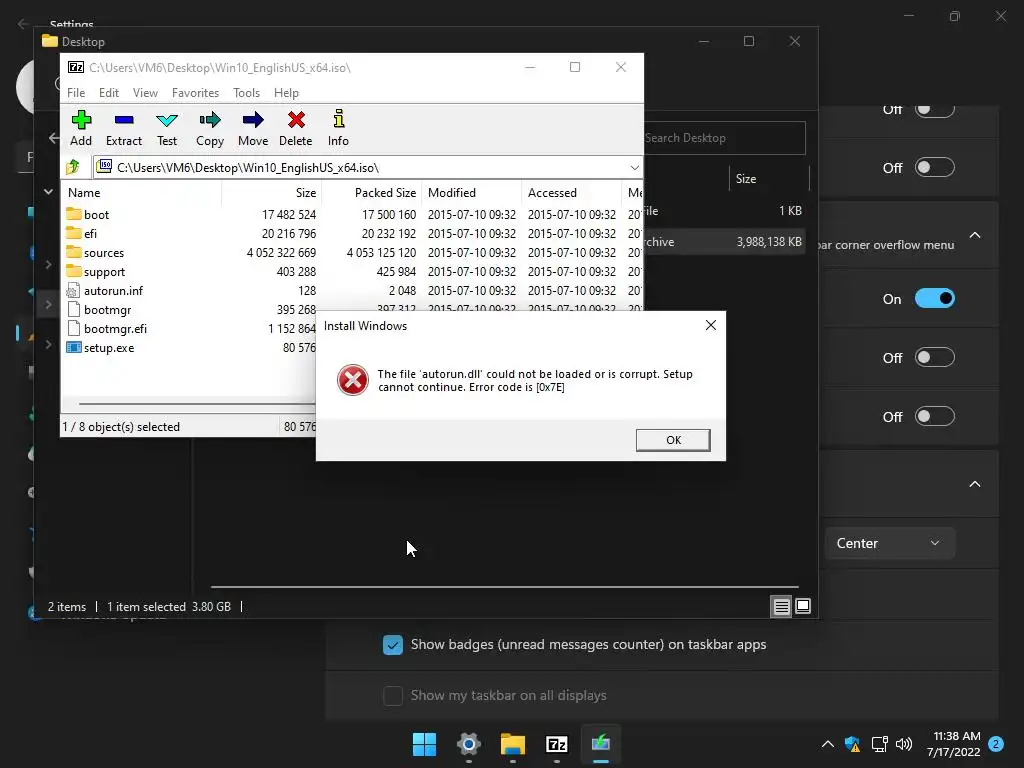The height and width of the screenshot is (768, 1024).
Task: Run the Test tool in 7-Zip
Action: click(x=167, y=128)
